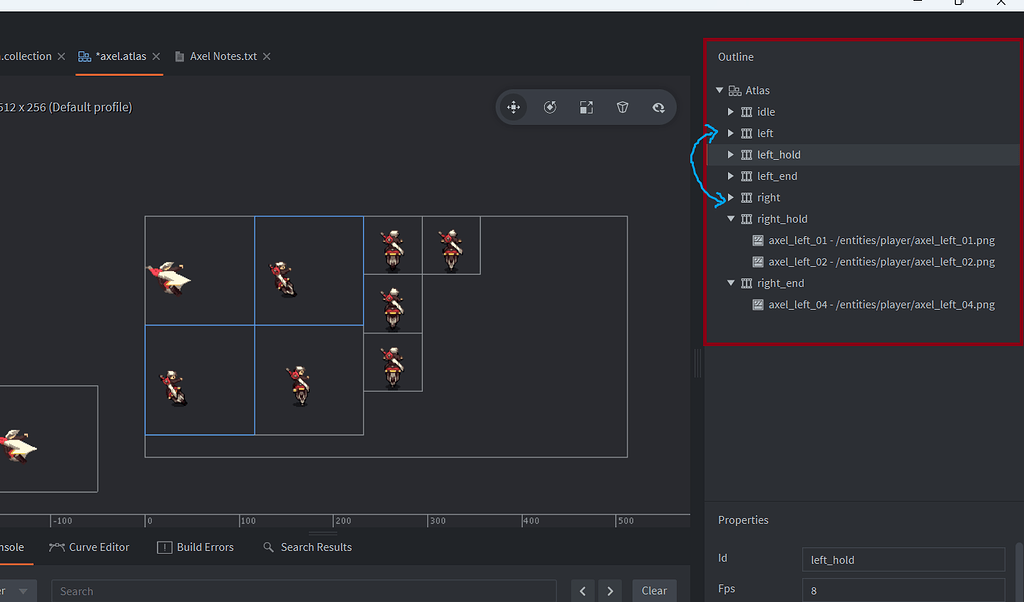Screen dimensions: 1024x602
Task: Click the Id text field showing left_hold
Action: [x=902, y=559]
